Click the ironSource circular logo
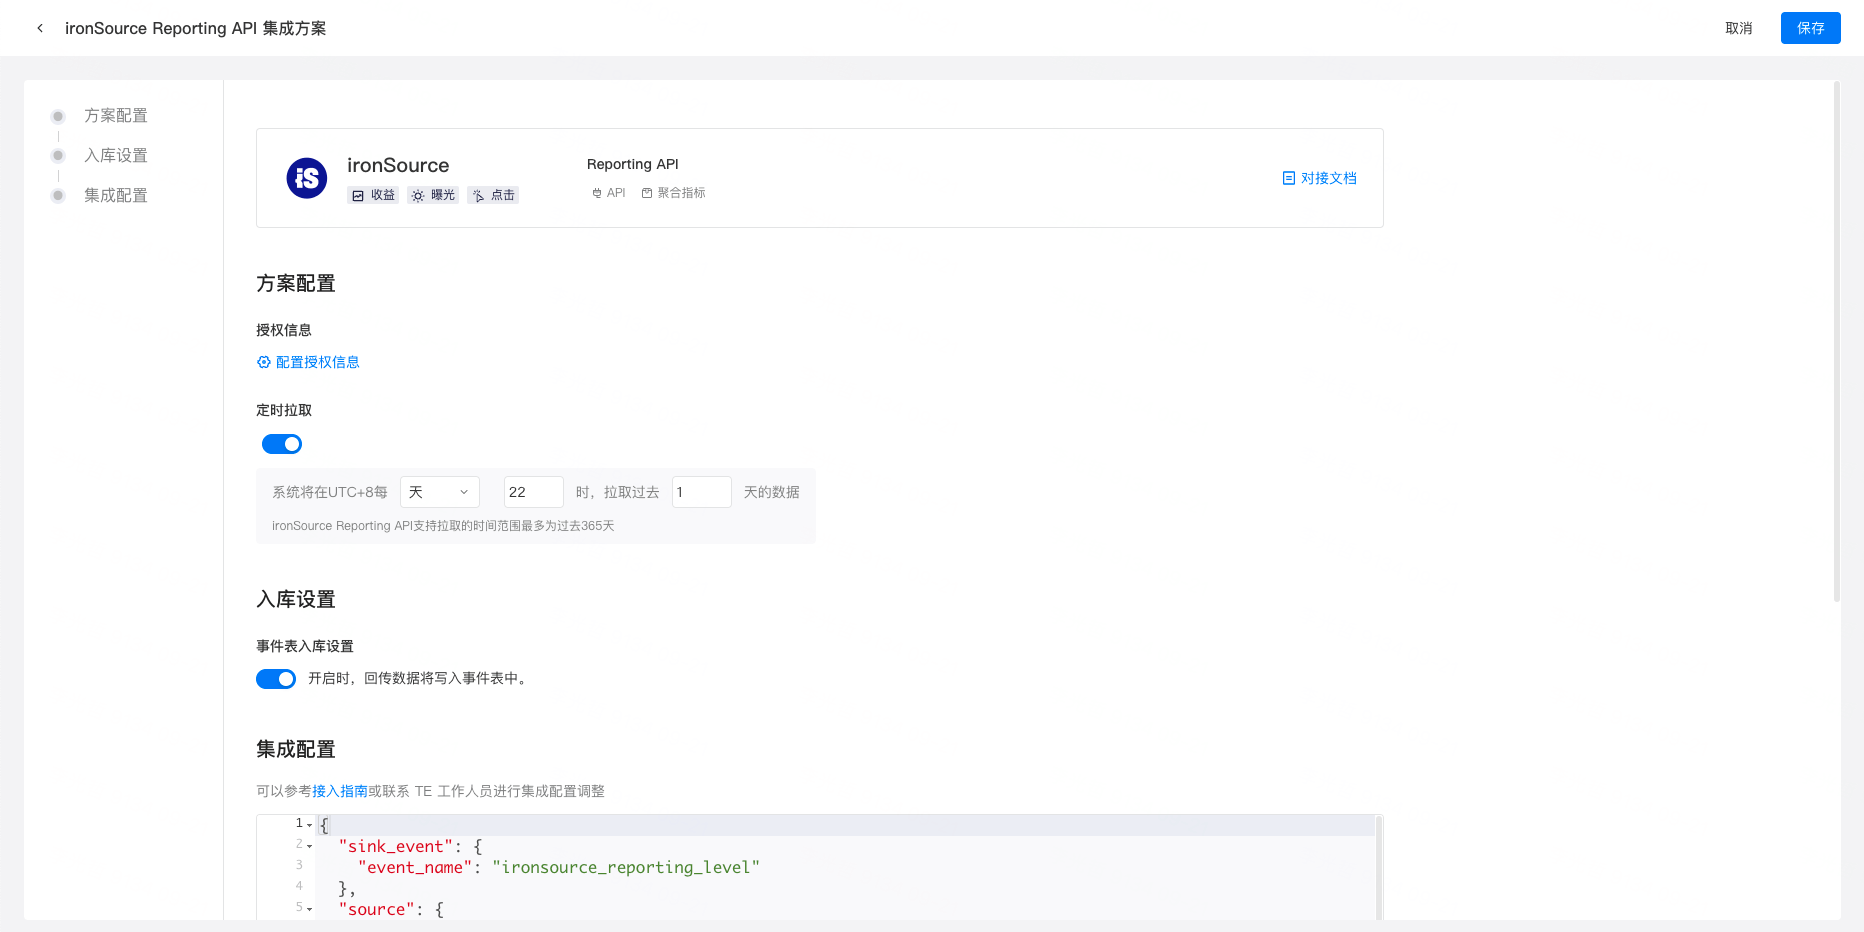Screen dimensions: 1864x932 coord(306,177)
